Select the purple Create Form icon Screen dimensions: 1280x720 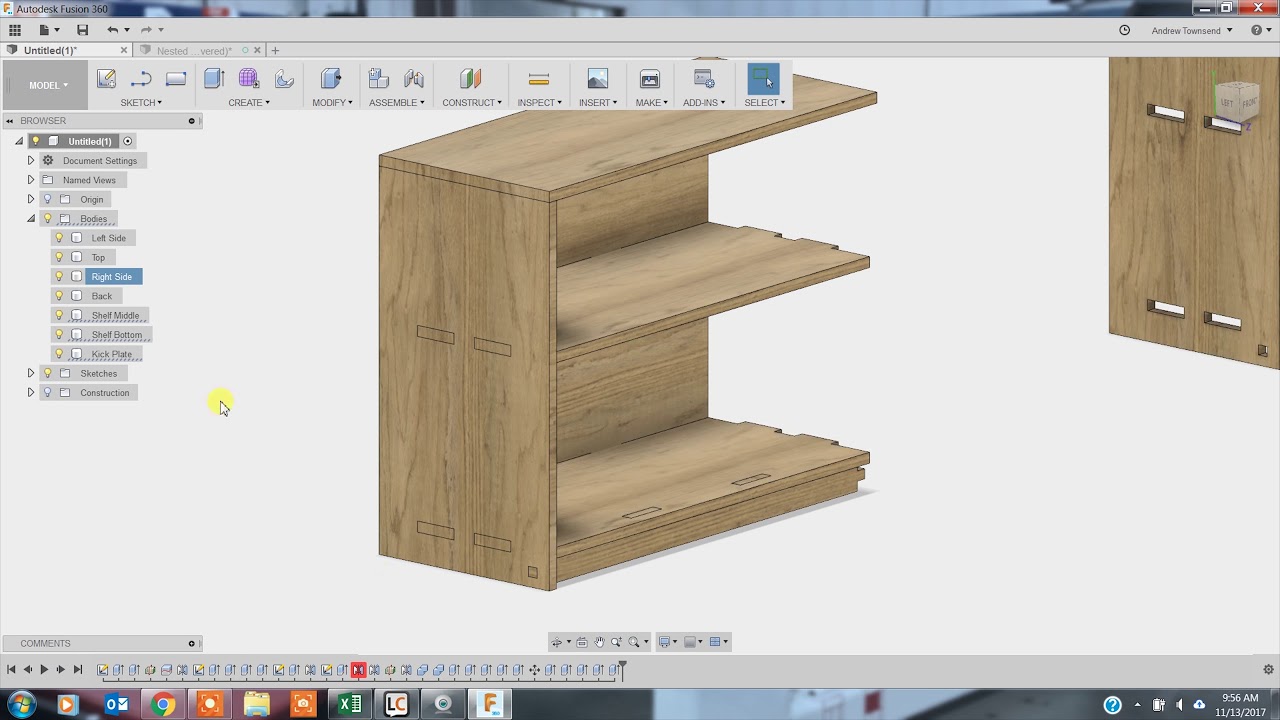pyautogui.click(x=249, y=79)
